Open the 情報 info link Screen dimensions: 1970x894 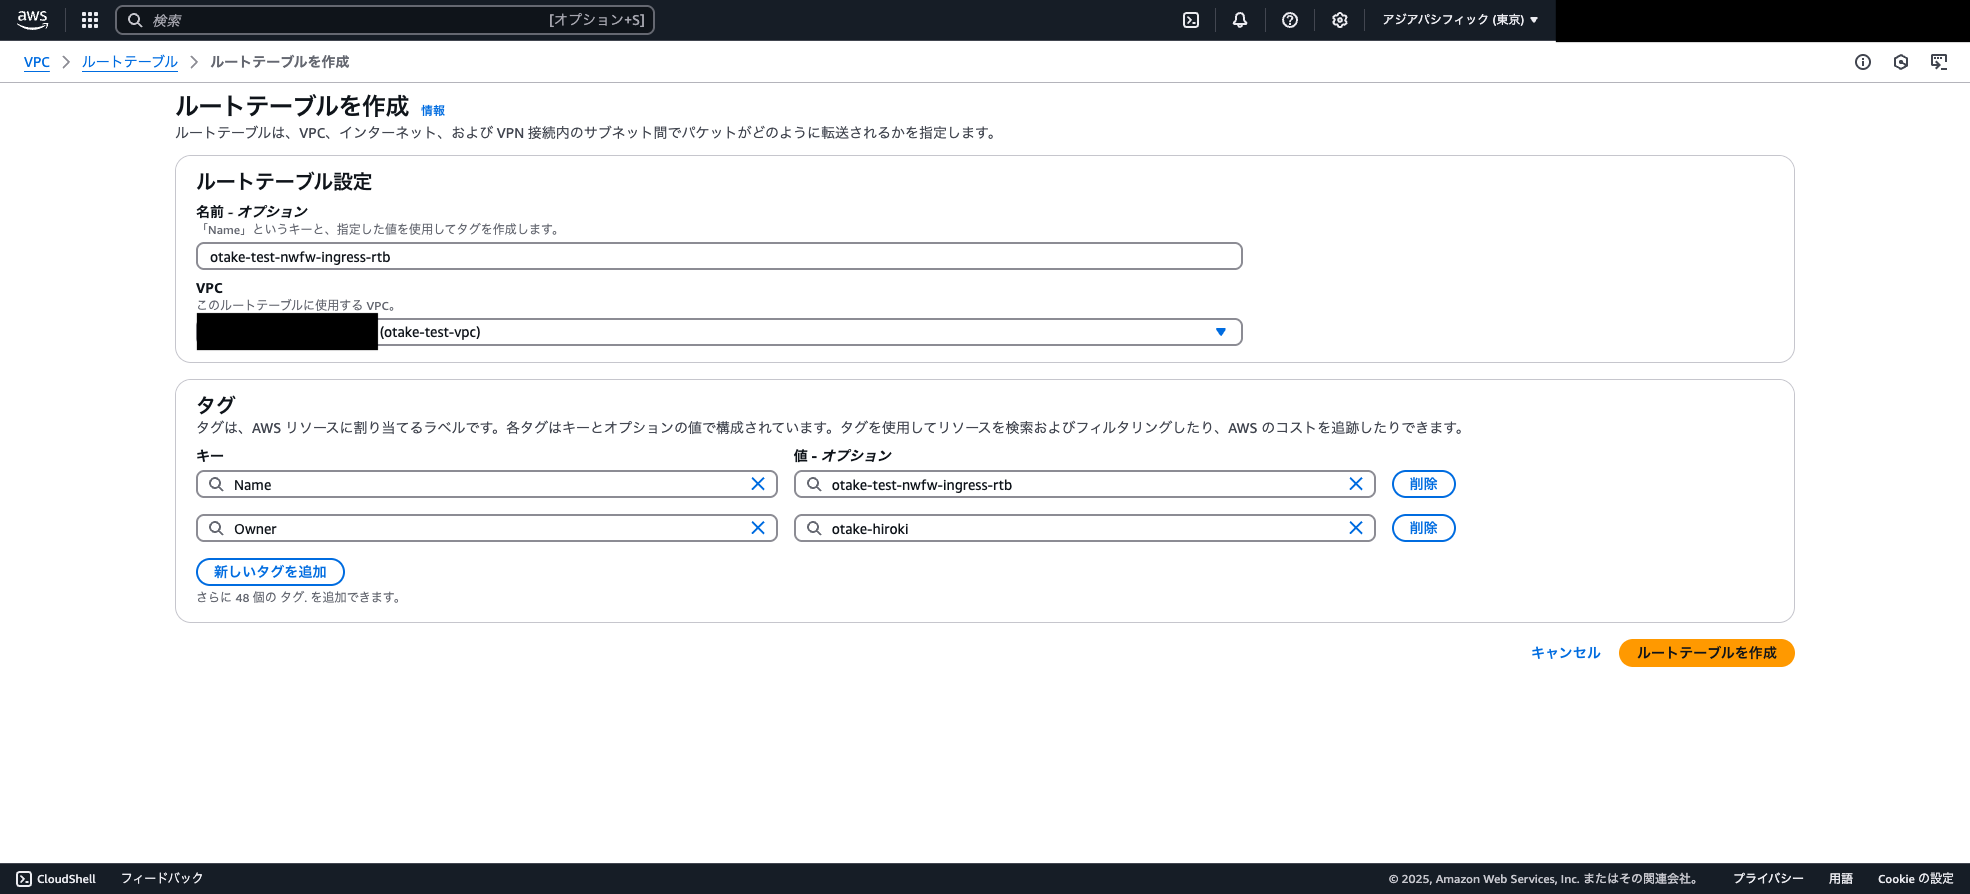(433, 111)
